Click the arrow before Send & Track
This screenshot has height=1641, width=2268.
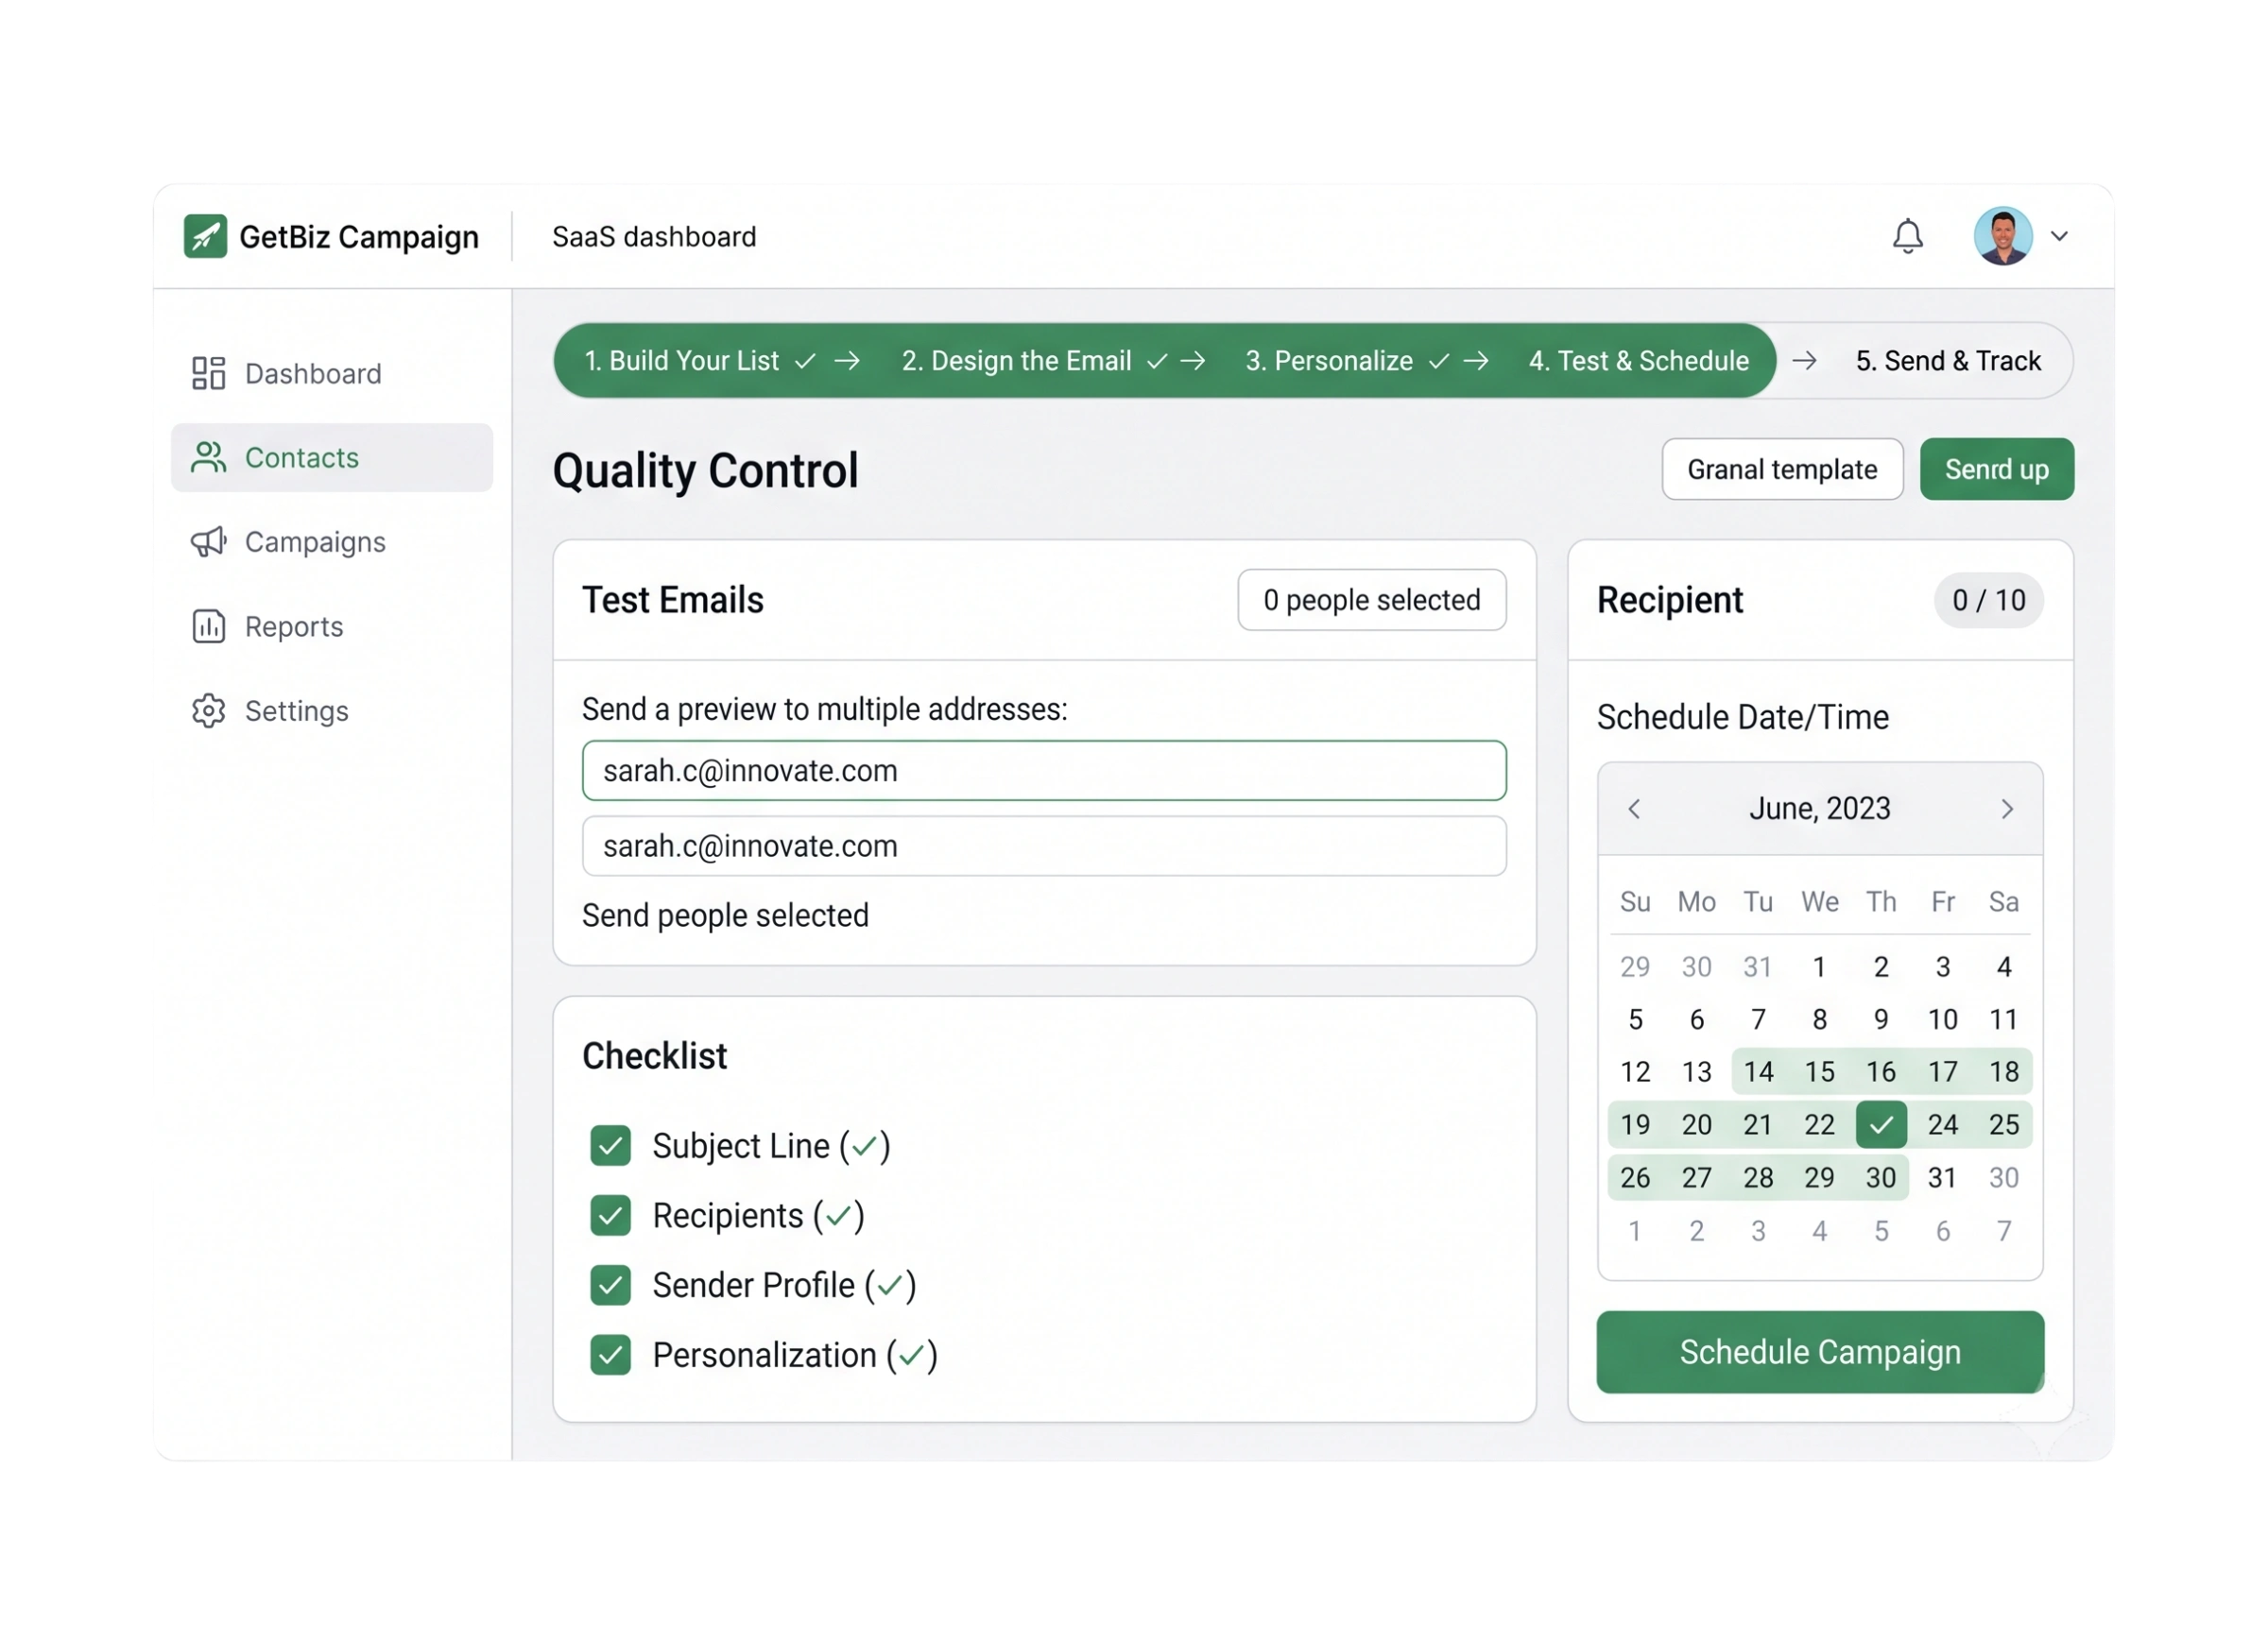tap(1803, 360)
